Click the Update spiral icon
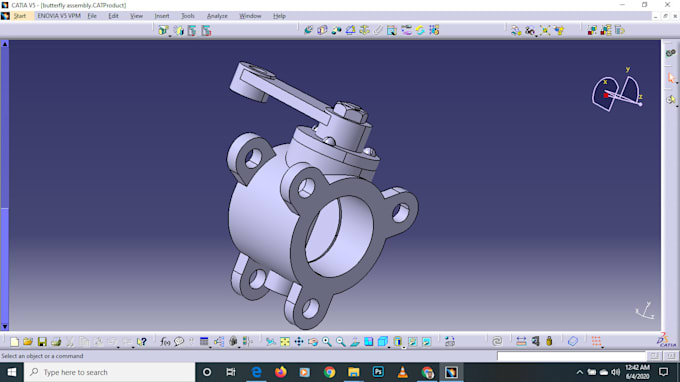 (x=497, y=342)
